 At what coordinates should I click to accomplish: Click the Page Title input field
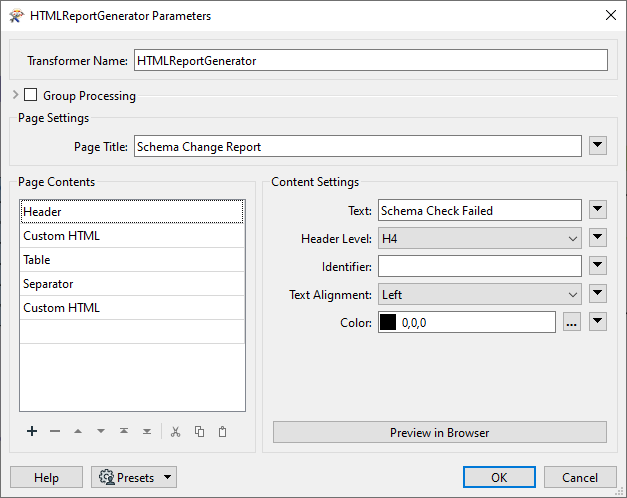click(357, 146)
